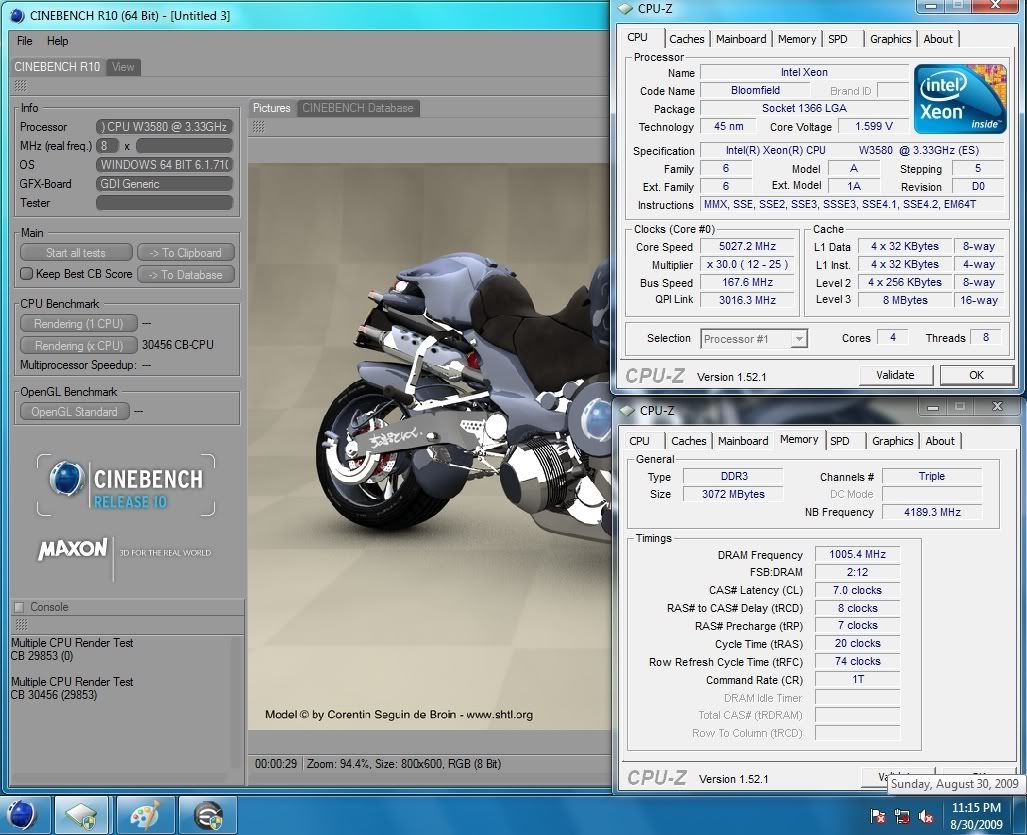Open Caches tab in lower CPU-Z window
1027x835 pixels.
pos(688,441)
